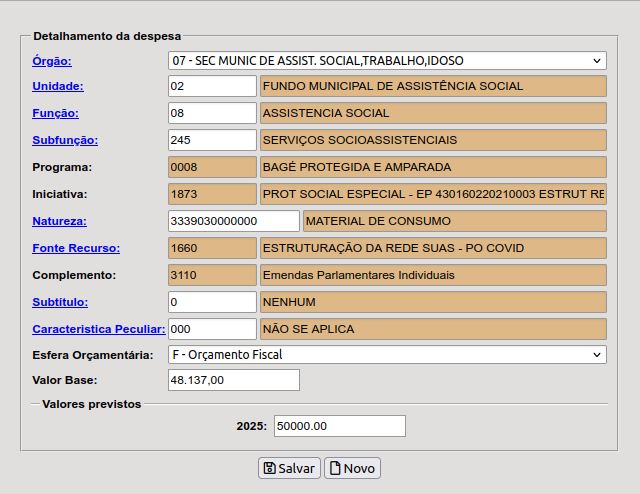Open the Órgão lookup link

coord(52,61)
